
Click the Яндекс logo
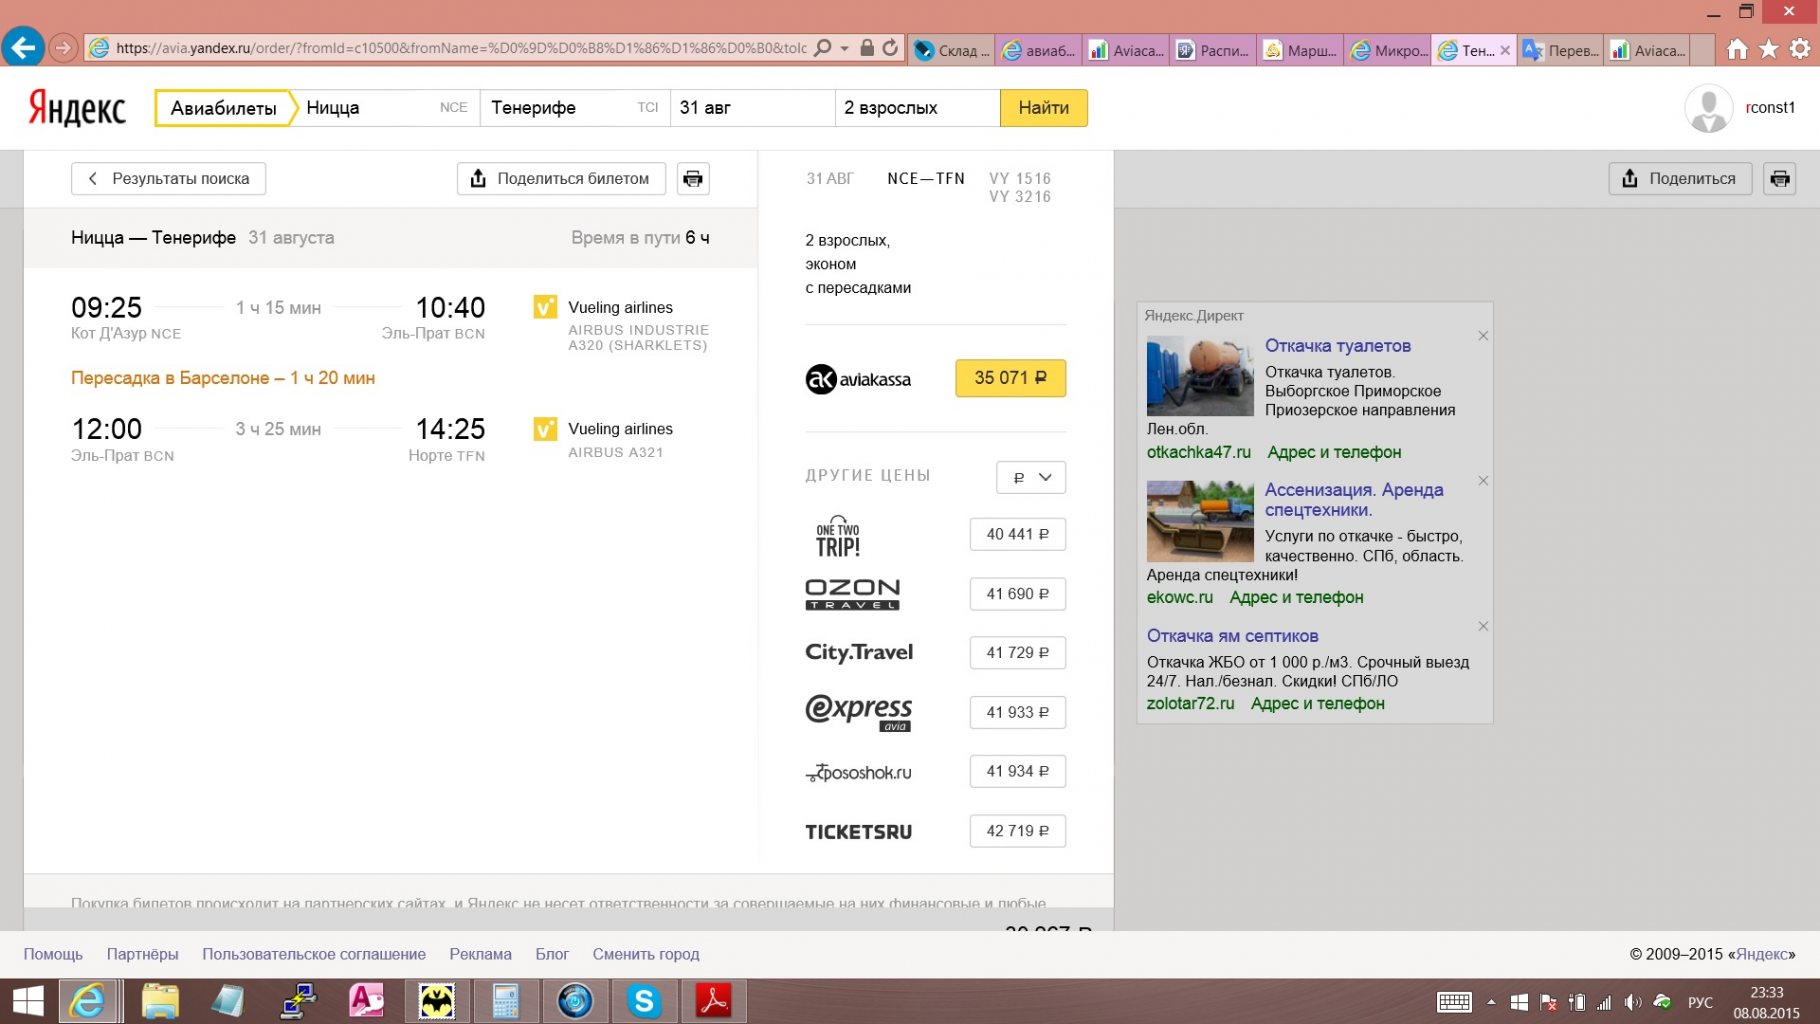point(77,108)
